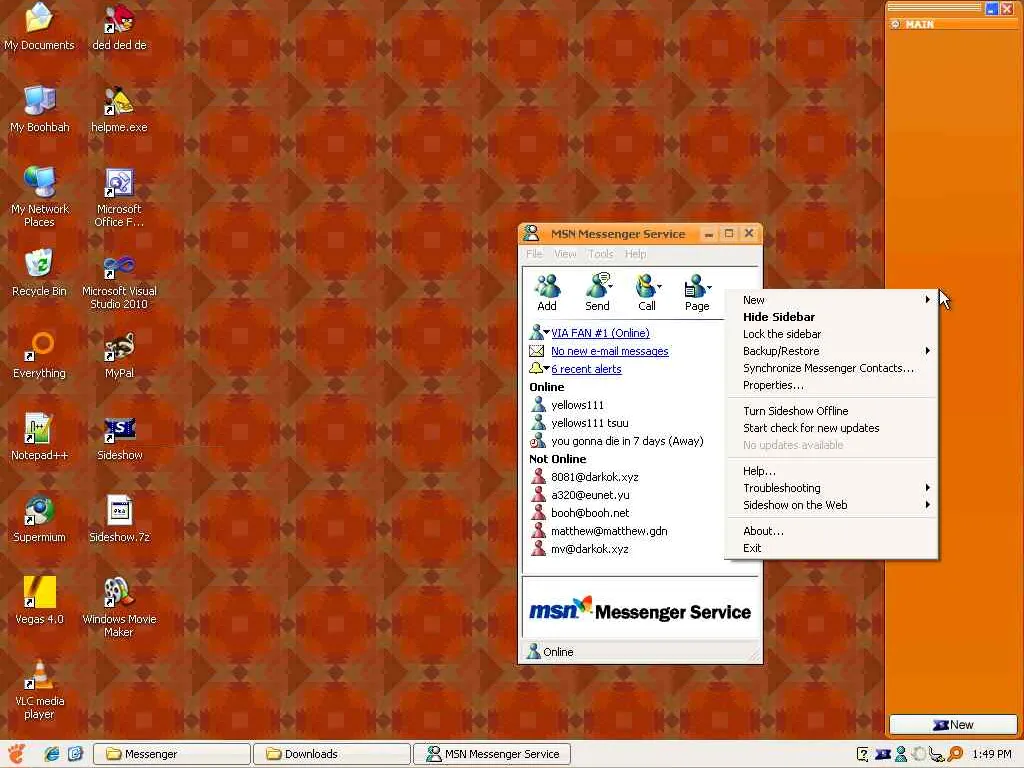Screen dimensions: 1024x768
Task: Choose About... from the context menu
Action: tap(831, 531)
